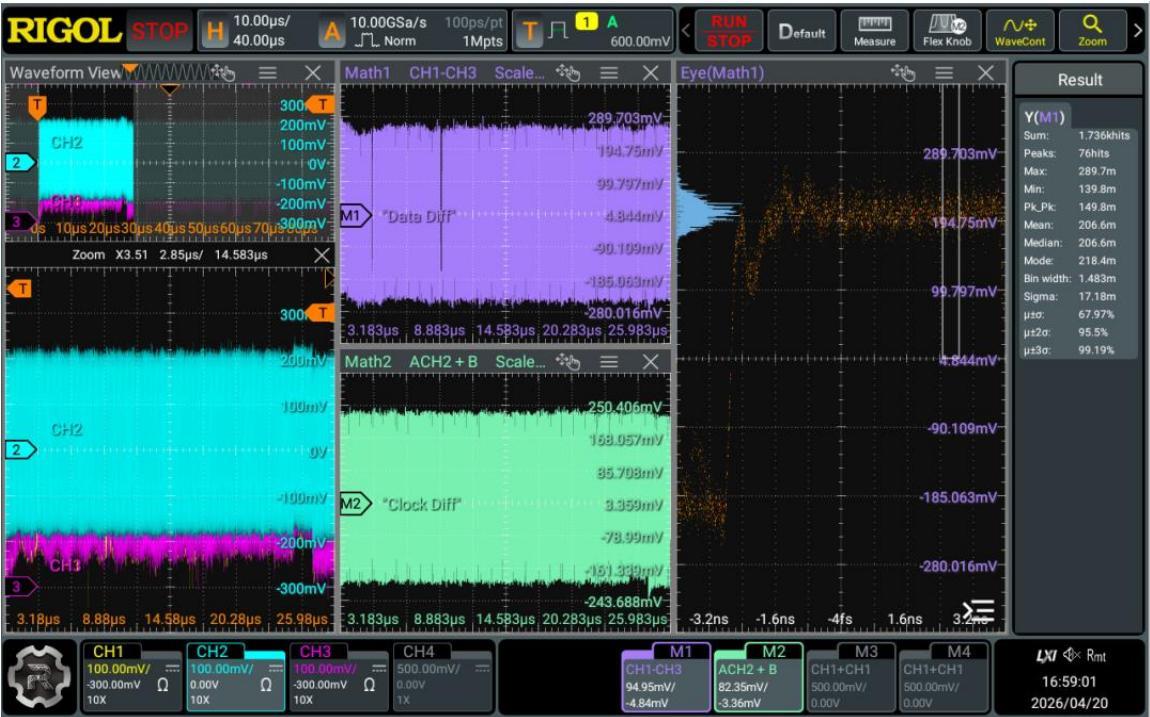The height and width of the screenshot is (717, 1150).
Task: Click the date and time display
Action: [x=1069, y=691]
